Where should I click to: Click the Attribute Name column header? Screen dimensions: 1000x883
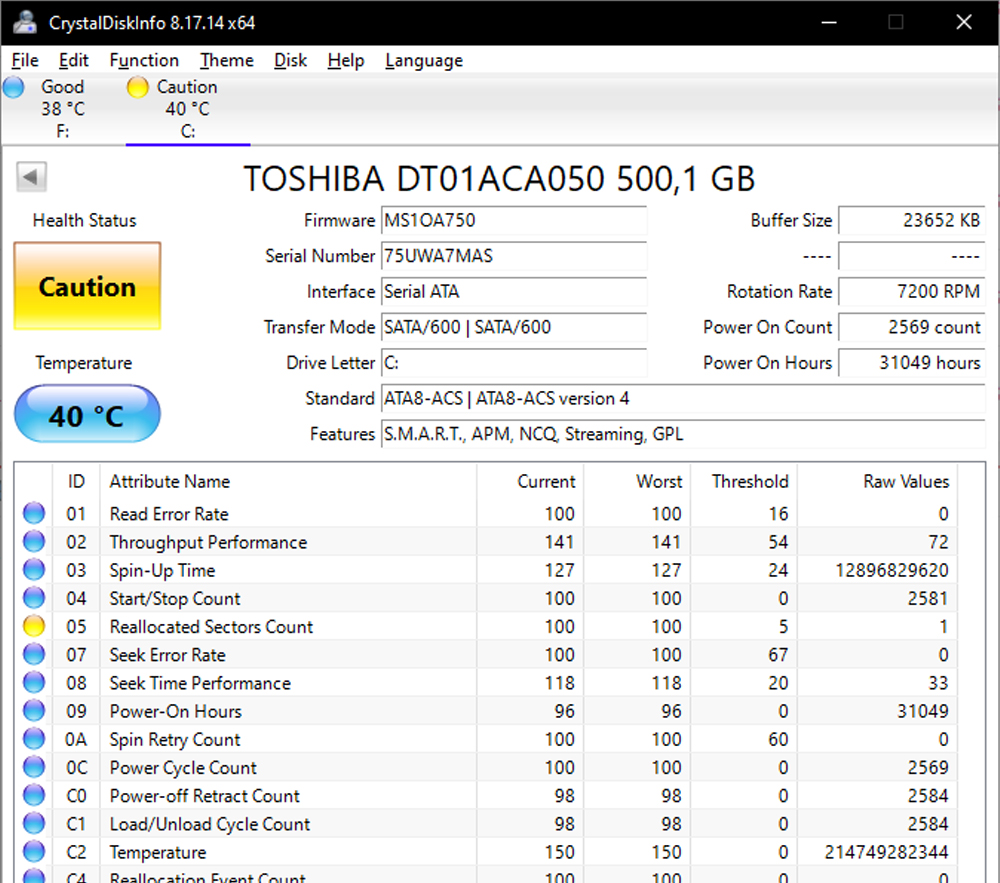pos(170,482)
